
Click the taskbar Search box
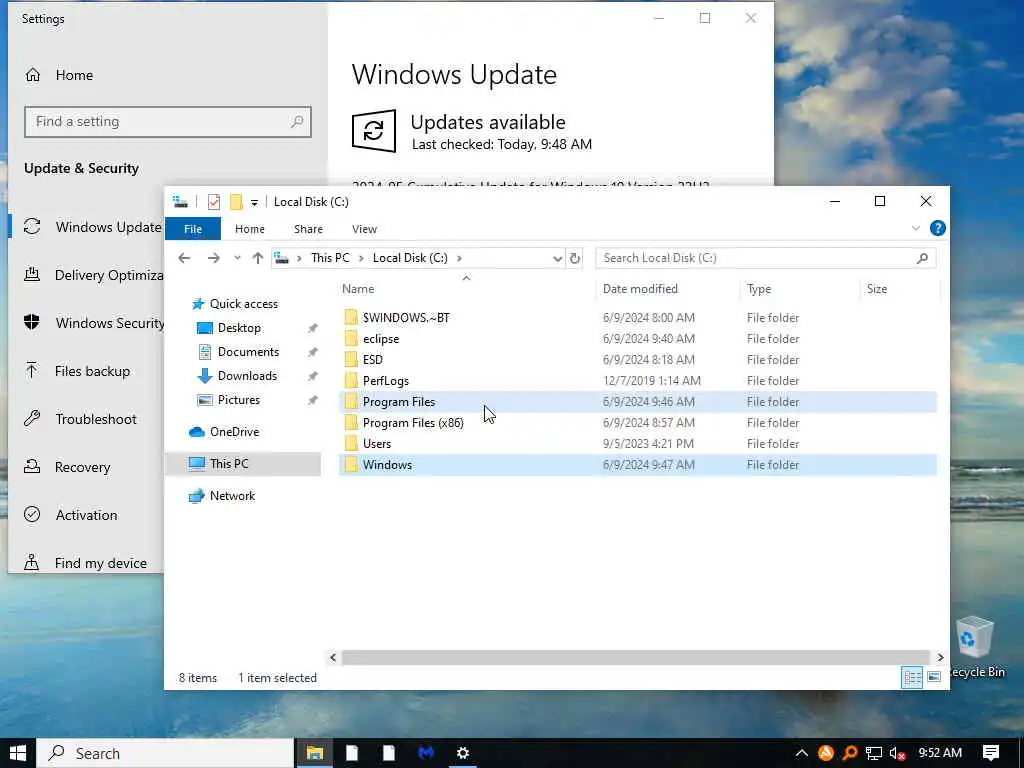pyautogui.click(x=165, y=753)
